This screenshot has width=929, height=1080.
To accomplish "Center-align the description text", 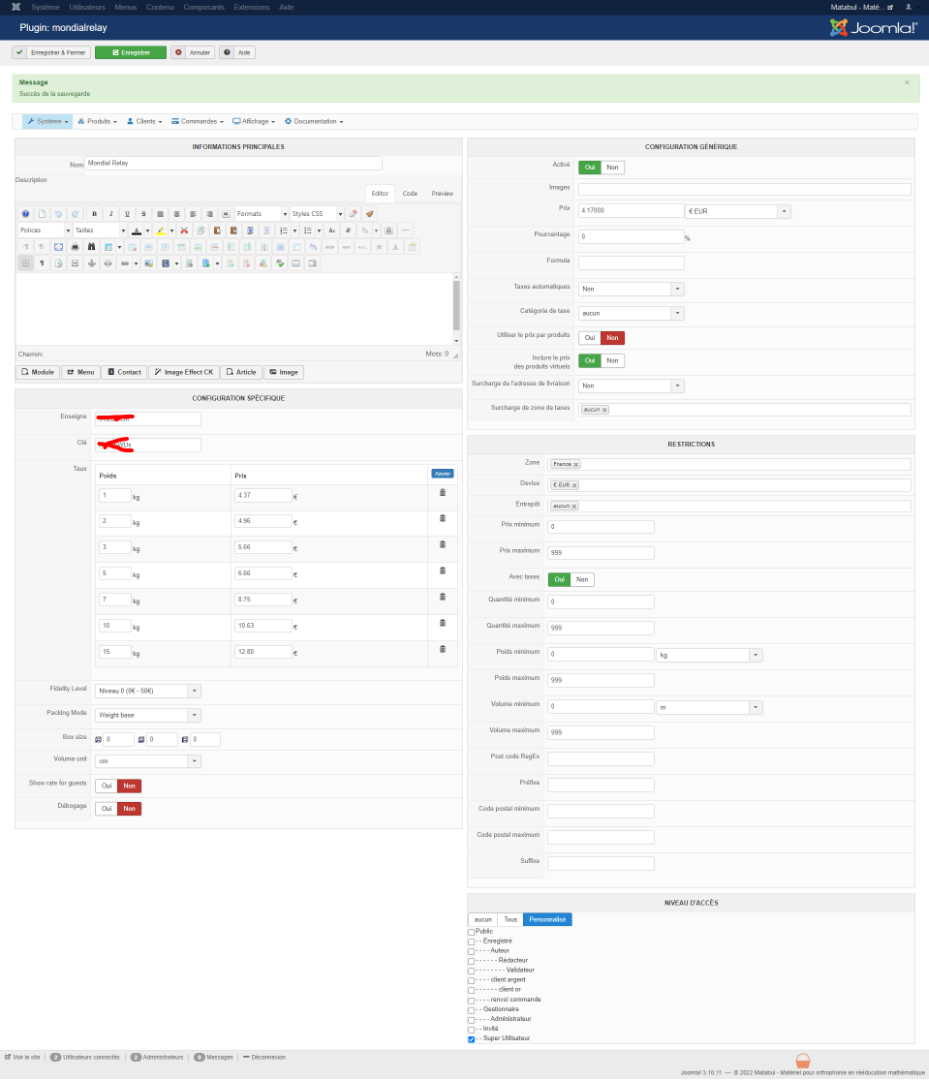I will [x=177, y=214].
